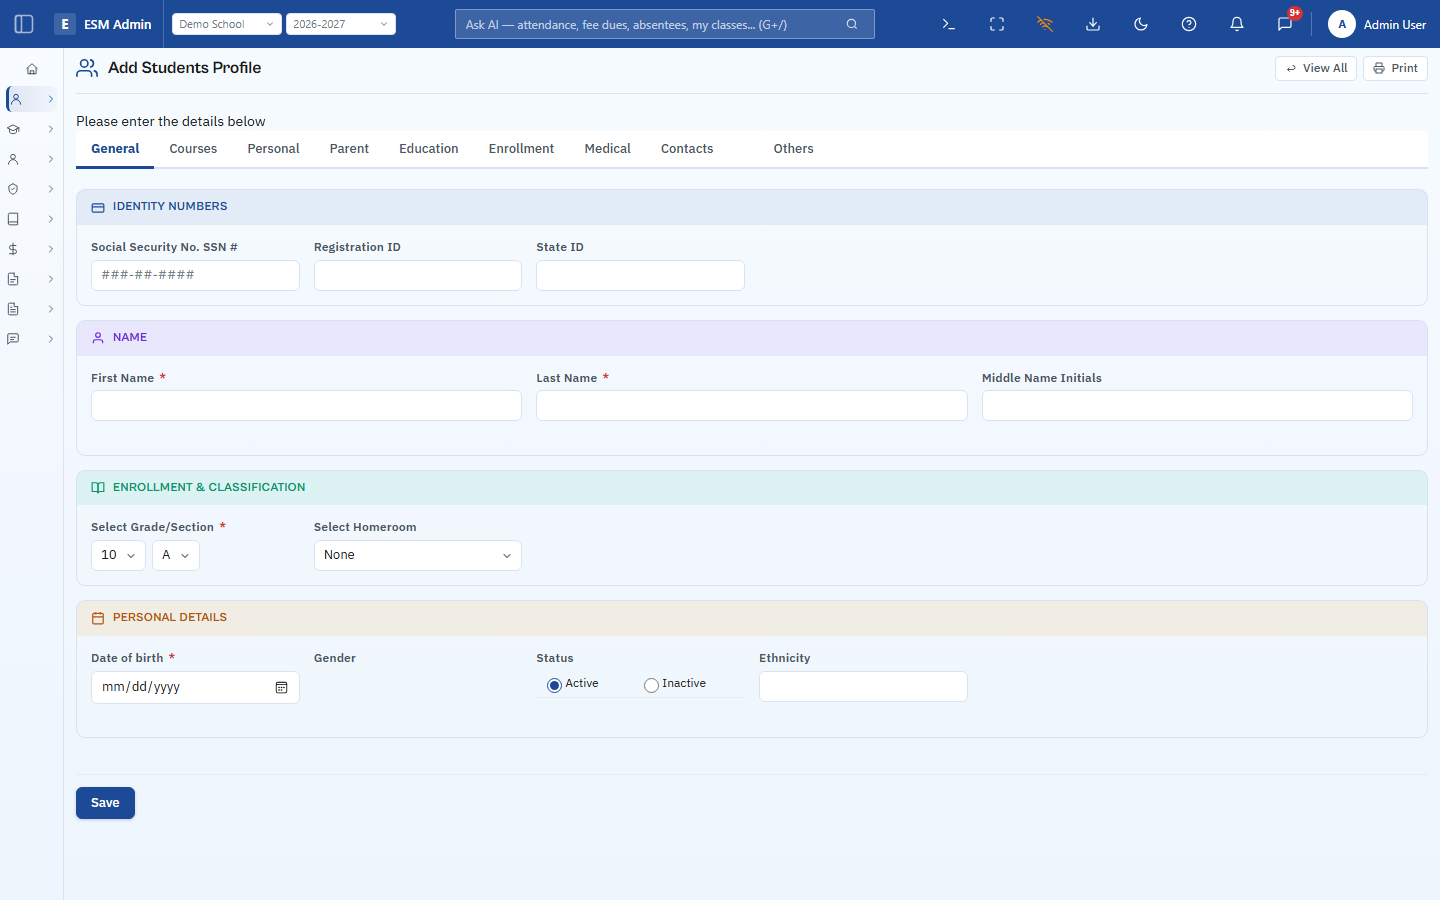This screenshot has width=1440, height=900.
Task: Open the book icon section in sidebar
Action: [14, 219]
